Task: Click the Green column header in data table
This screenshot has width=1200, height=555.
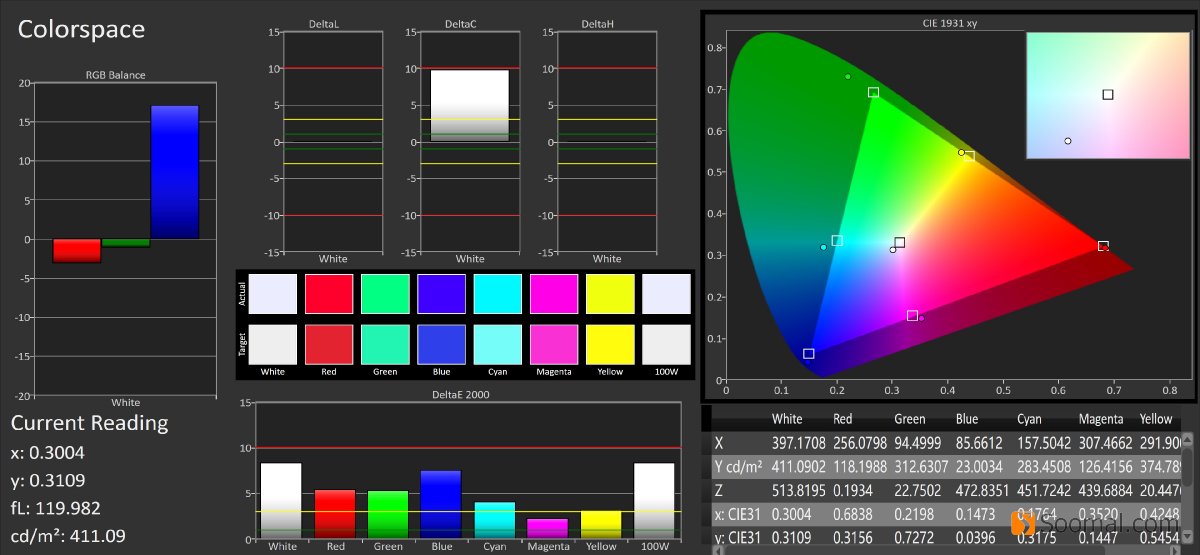Action: pos(909,419)
